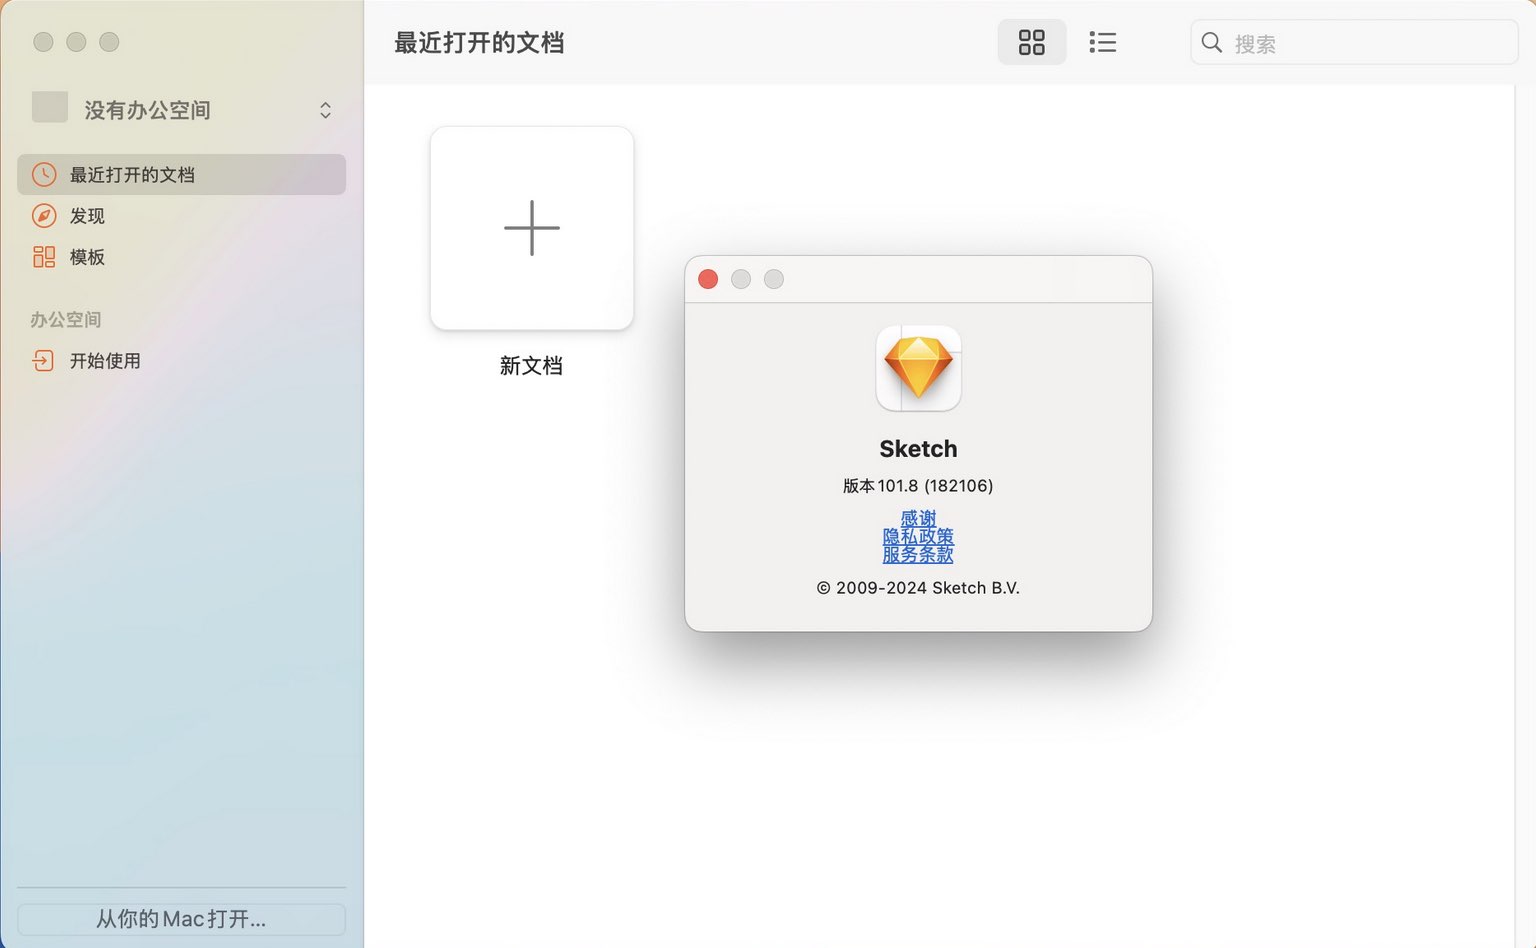Select 最近打开的文档 in sidebar

coord(181,174)
